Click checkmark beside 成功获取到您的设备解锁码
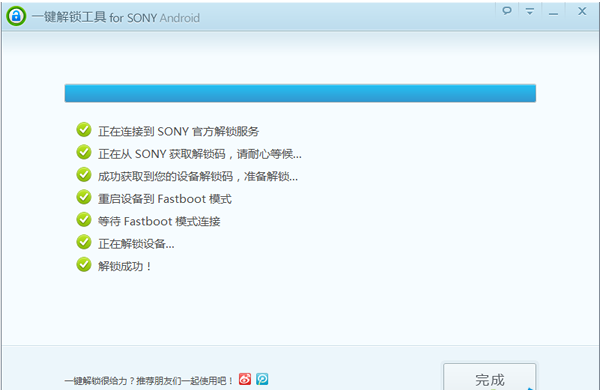The height and width of the screenshot is (390, 602). 84,174
